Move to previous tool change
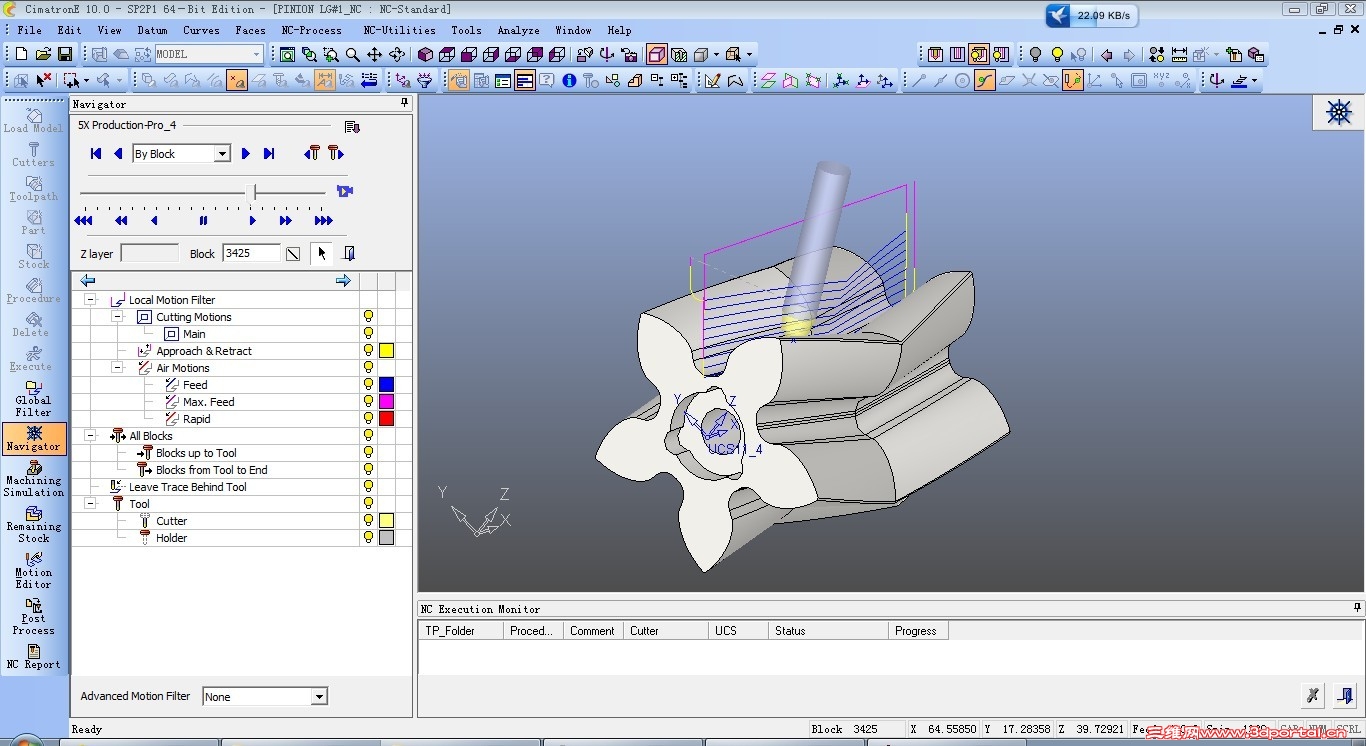 312,153
